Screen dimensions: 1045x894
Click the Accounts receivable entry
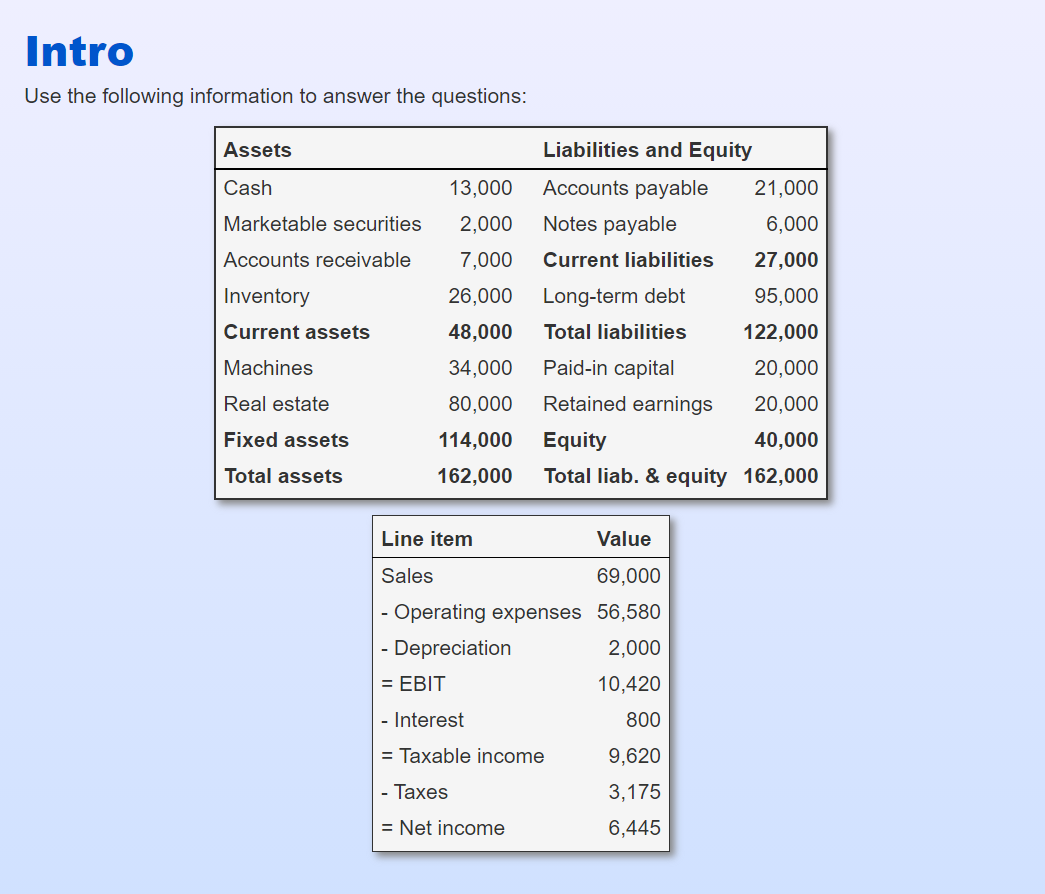(x=317, y=260)
